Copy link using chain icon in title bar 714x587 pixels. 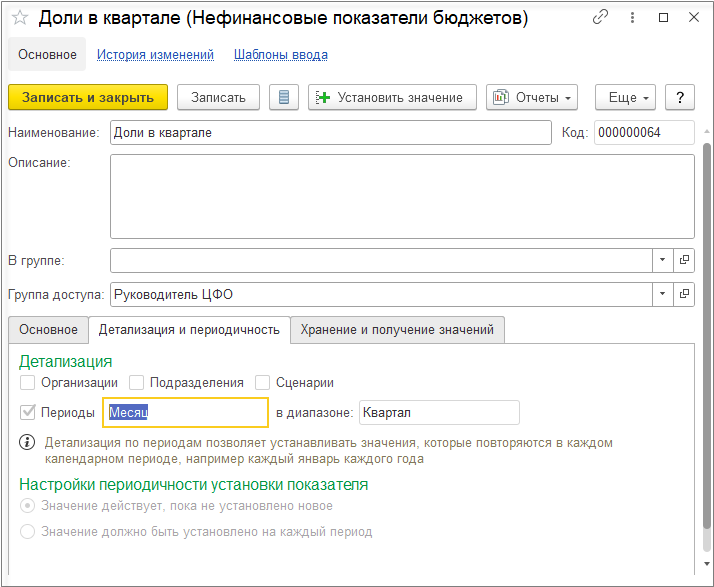pos(600,18)
